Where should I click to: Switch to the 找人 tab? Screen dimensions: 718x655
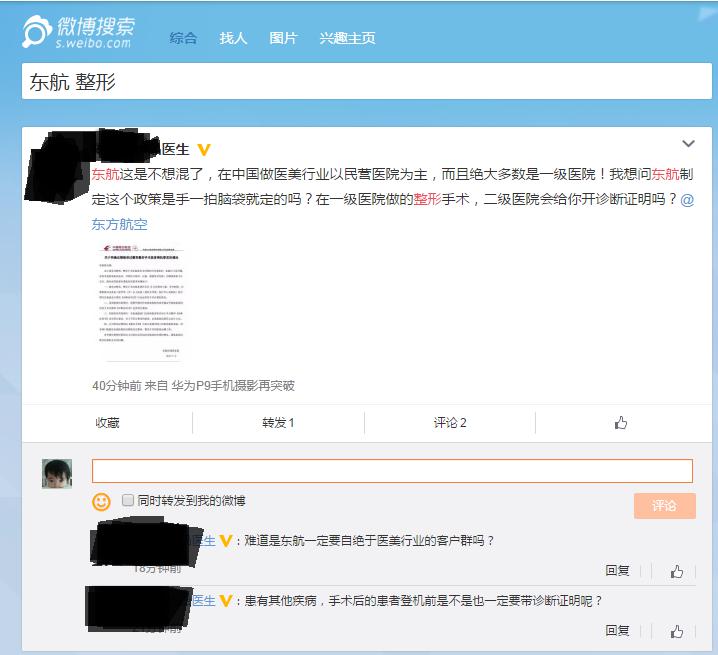point(233,38)
